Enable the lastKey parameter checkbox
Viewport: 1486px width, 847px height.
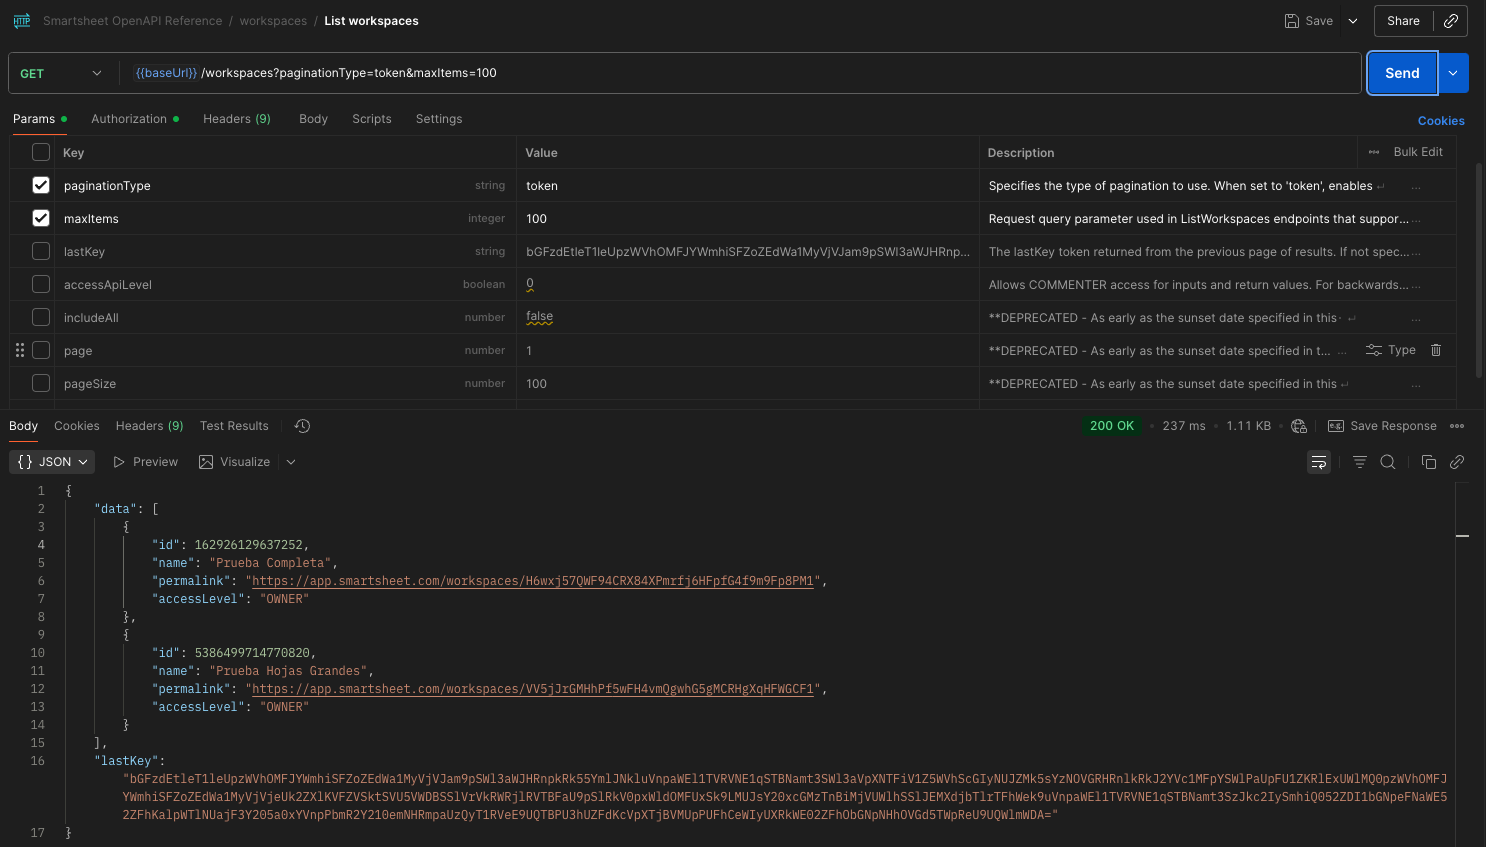(41, 251)
